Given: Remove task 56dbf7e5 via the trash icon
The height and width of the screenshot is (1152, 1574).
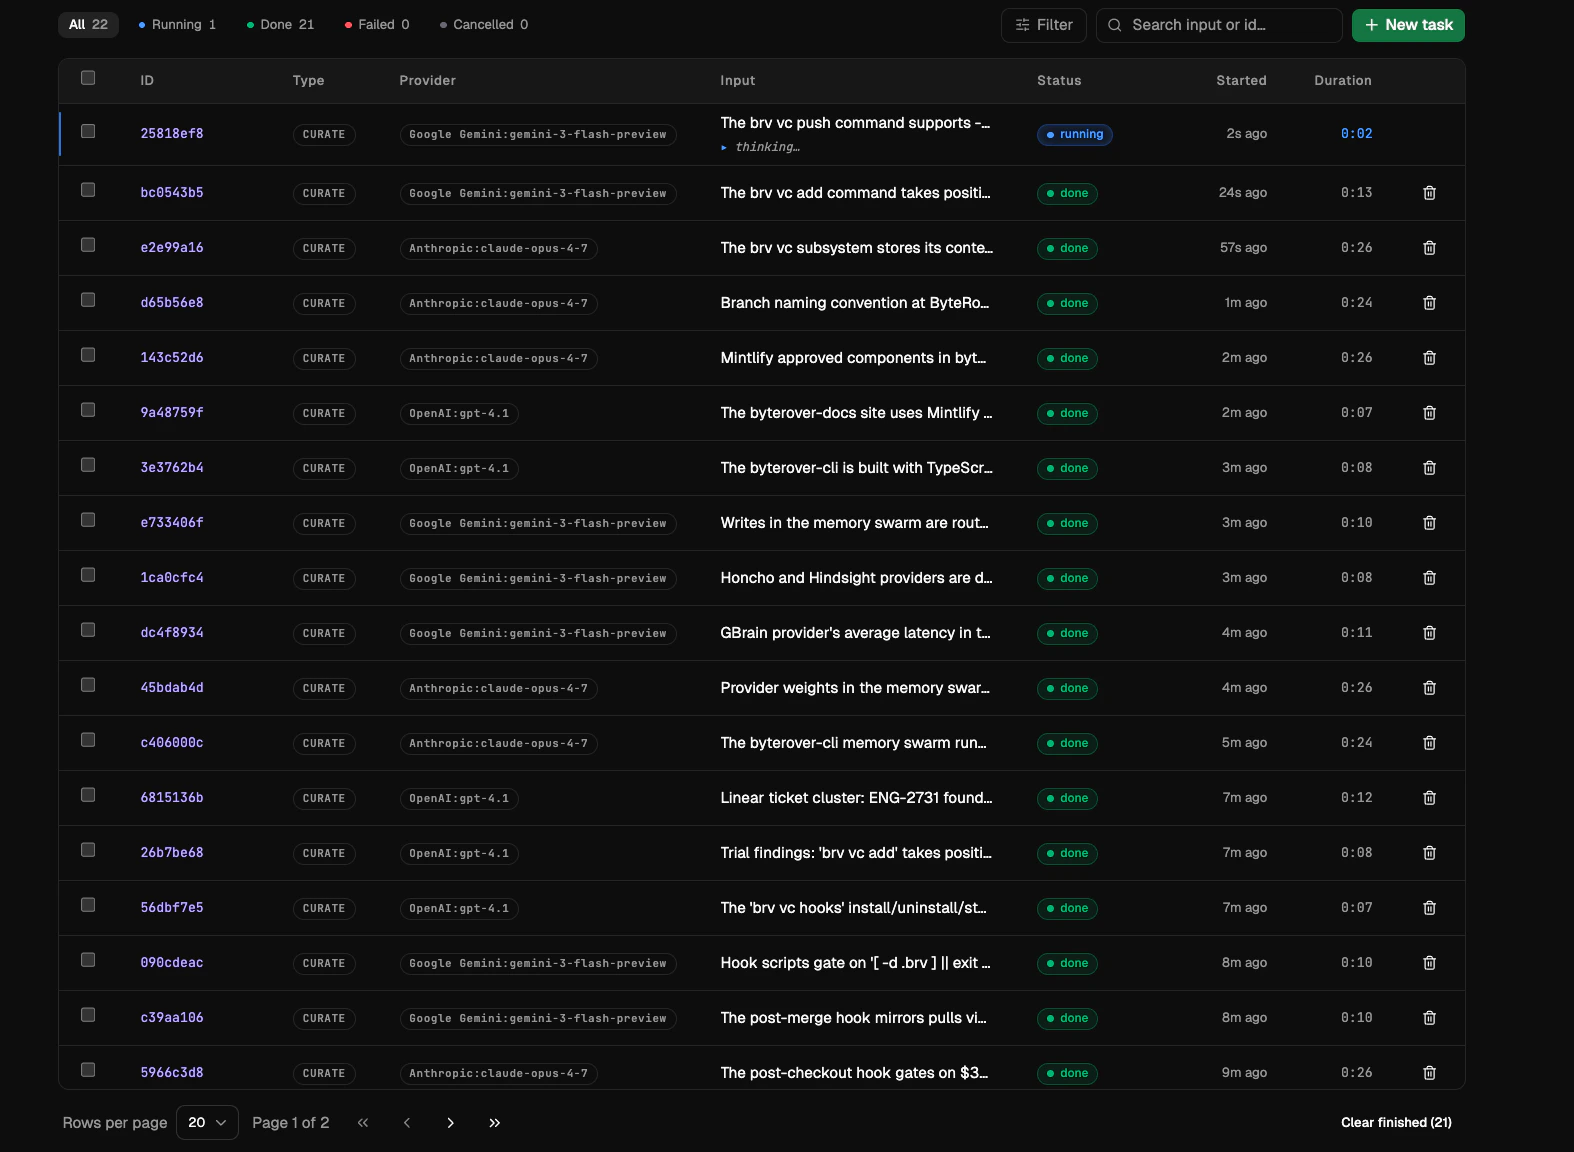Looking at the screenshot, I should pos(1429,908).
